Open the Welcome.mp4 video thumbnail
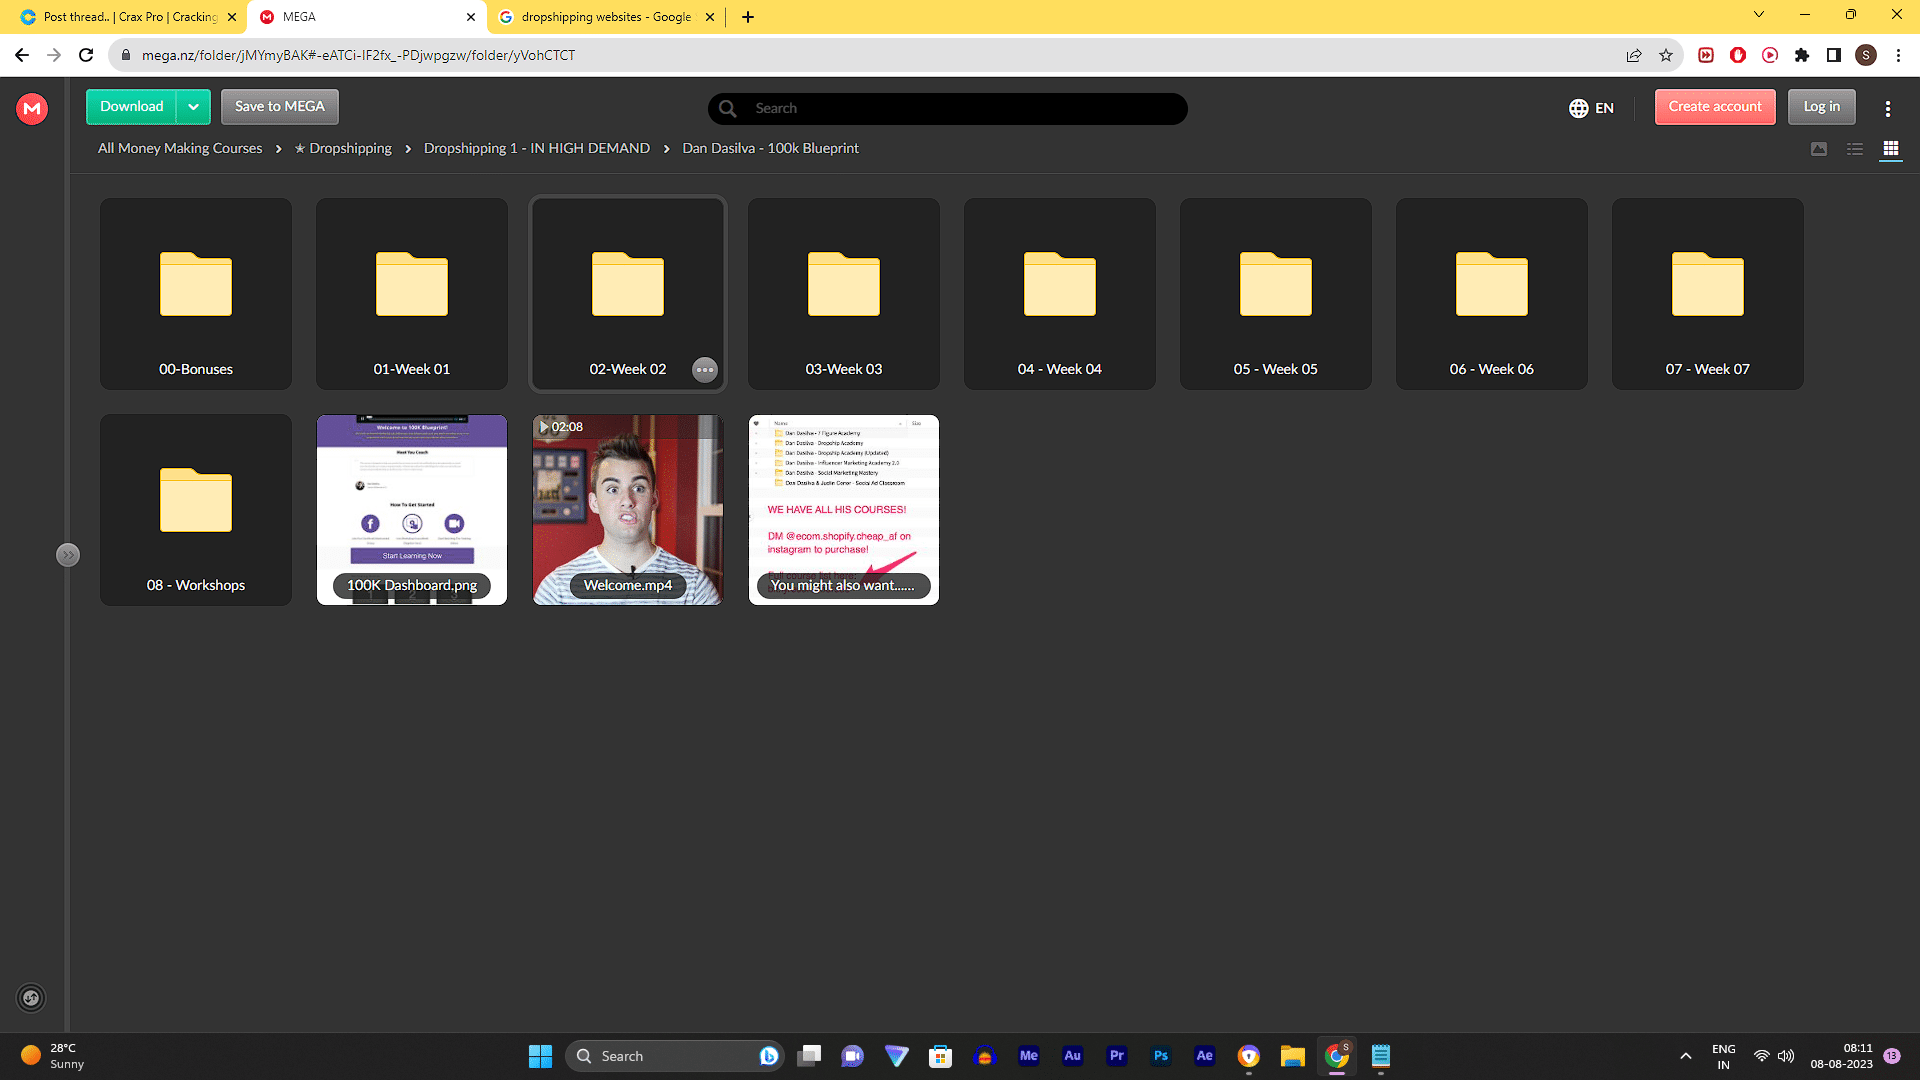The image size is (1920, 1080). coord(628,509)
